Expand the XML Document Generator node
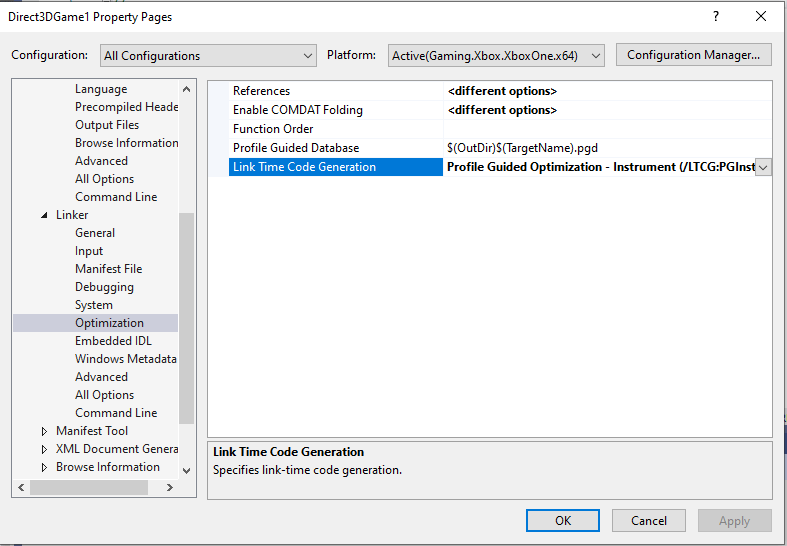This screenshot has width=787, height=546. coord(44,449)
